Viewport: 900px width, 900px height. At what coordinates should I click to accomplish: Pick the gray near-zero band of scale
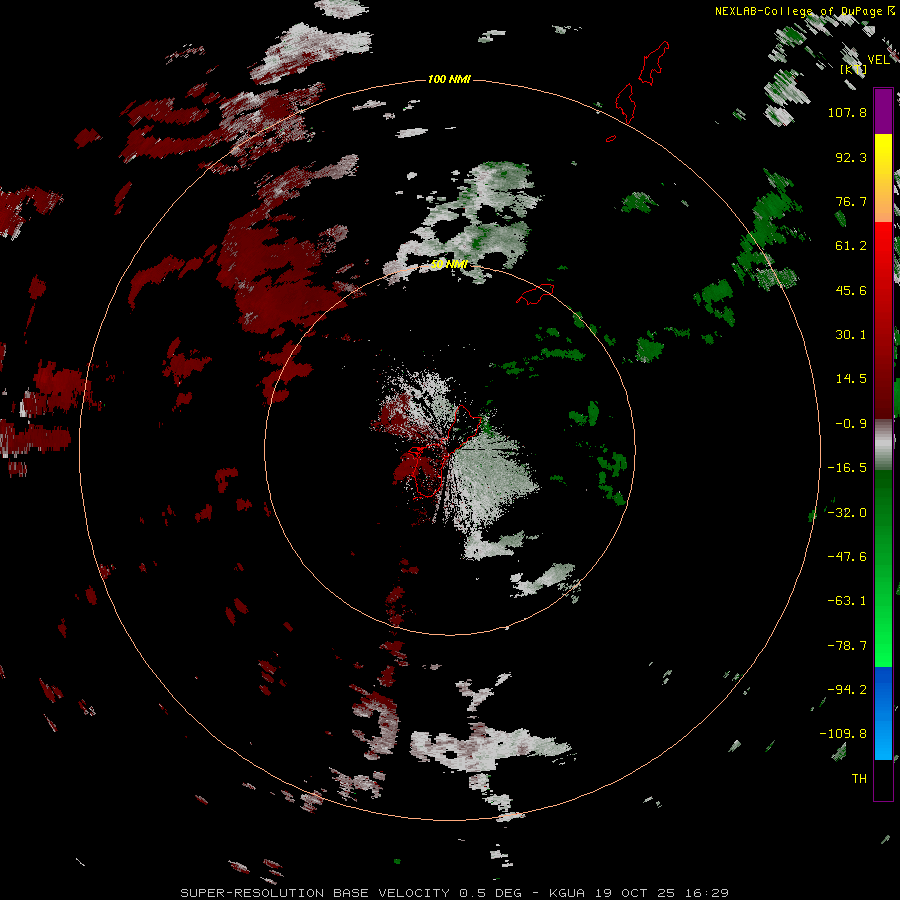(x=883, y=445)
